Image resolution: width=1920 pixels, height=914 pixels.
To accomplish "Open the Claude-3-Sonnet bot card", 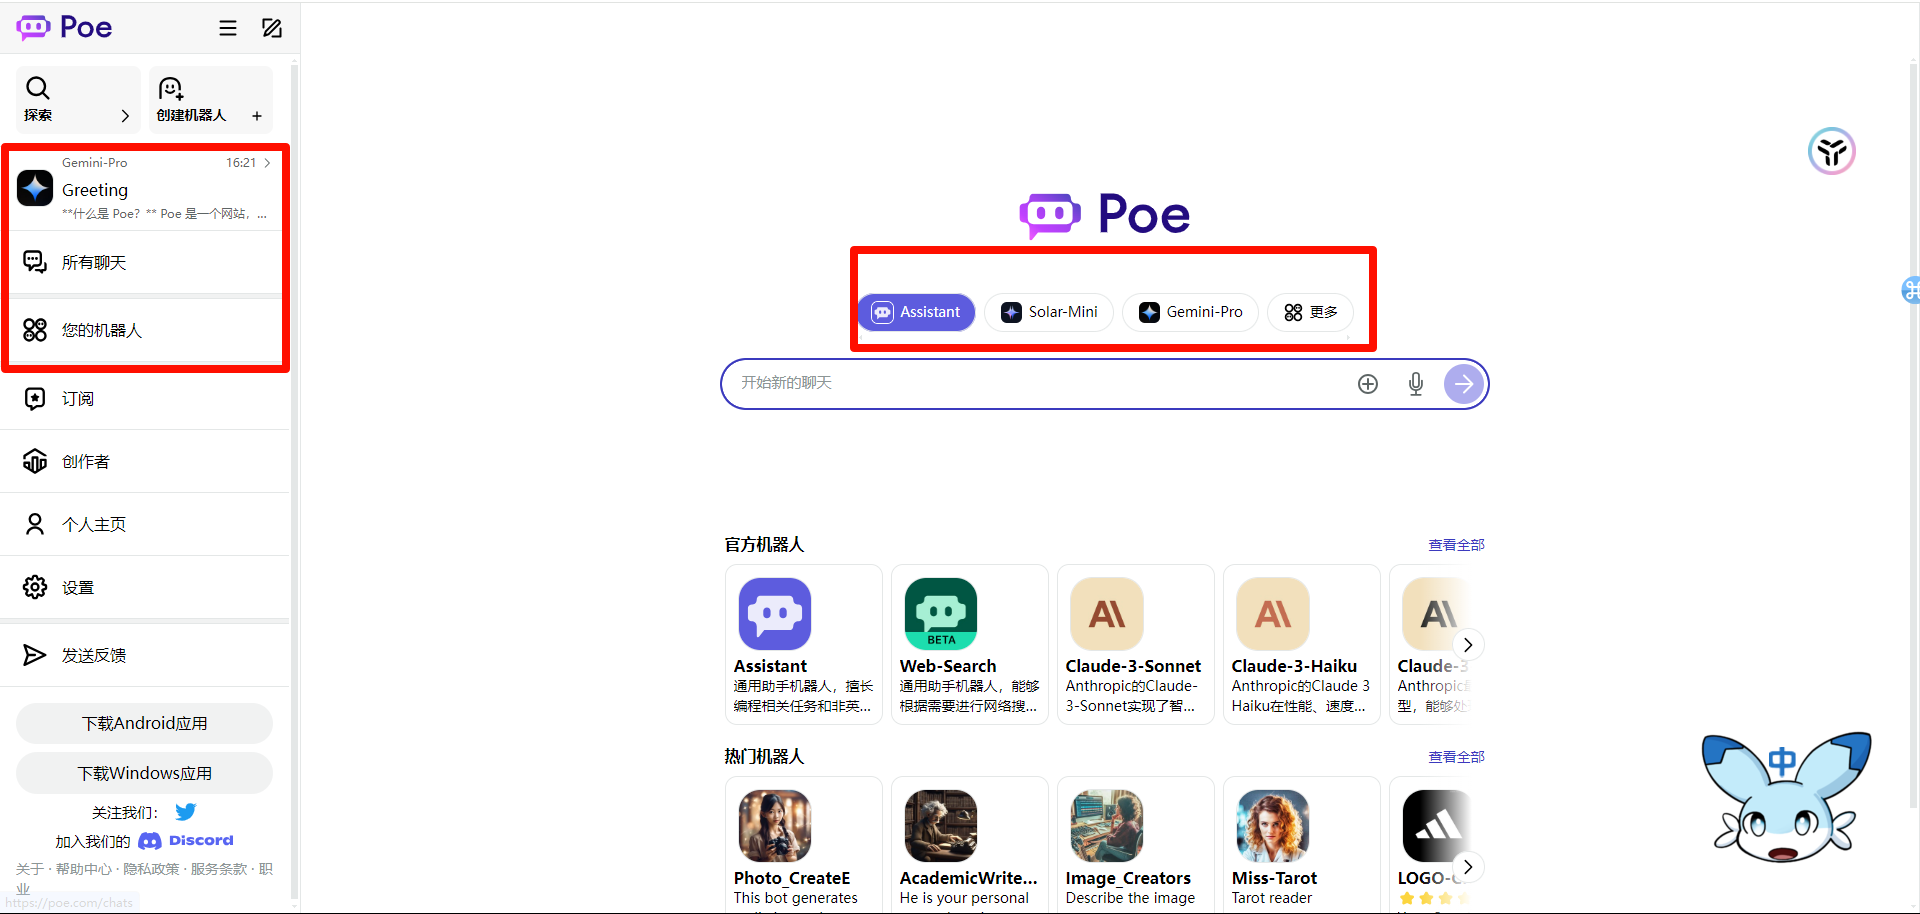I will [x=1135, y=645].
